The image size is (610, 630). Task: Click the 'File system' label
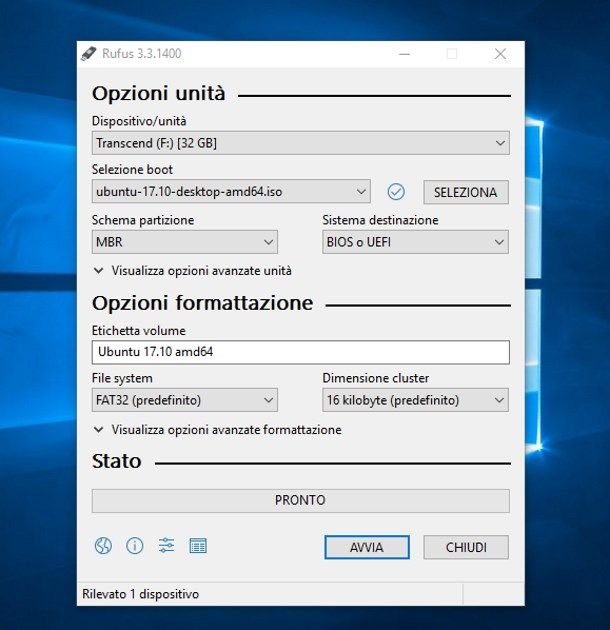[x=122, y=378]
